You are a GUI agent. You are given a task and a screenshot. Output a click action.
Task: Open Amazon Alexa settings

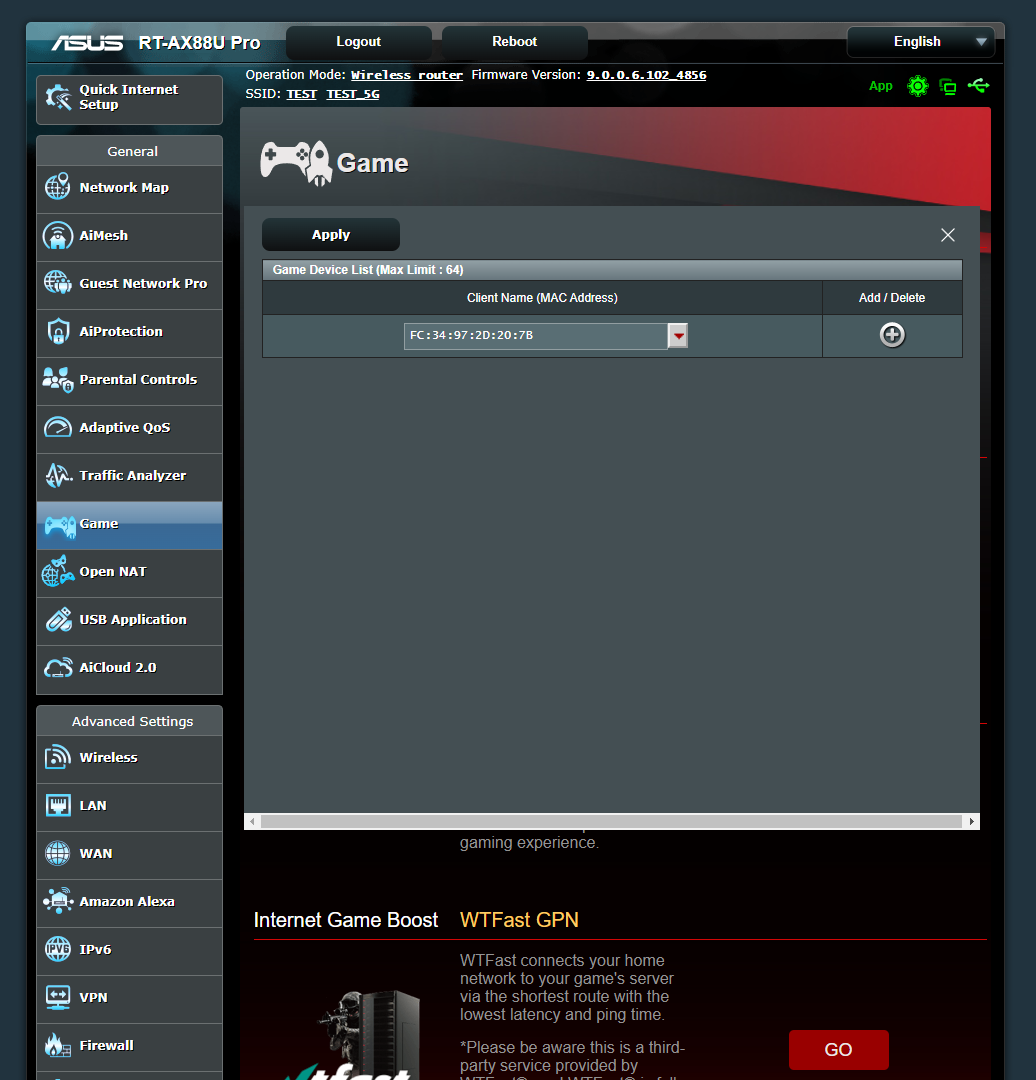click(130, 902)
